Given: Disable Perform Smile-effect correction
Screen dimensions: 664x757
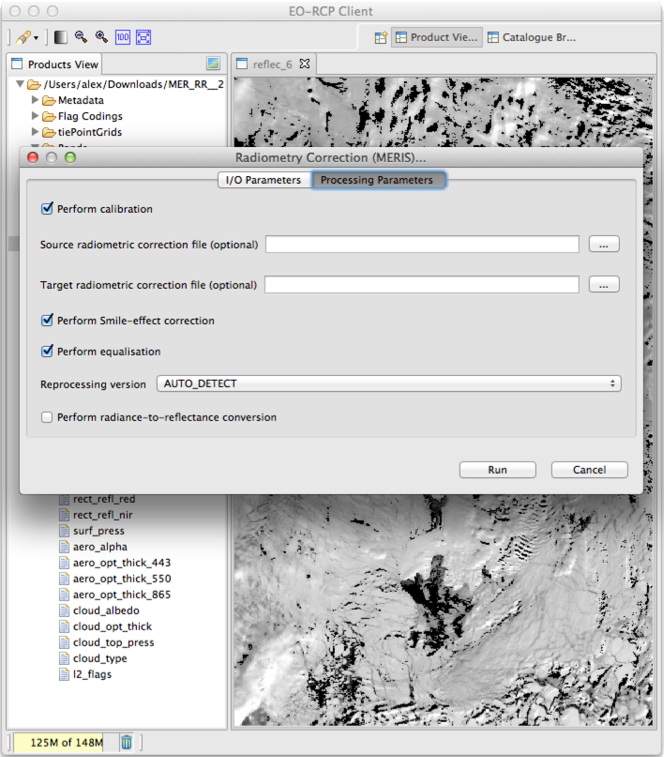Looking at the screenshot, I should tap(47, 321).
